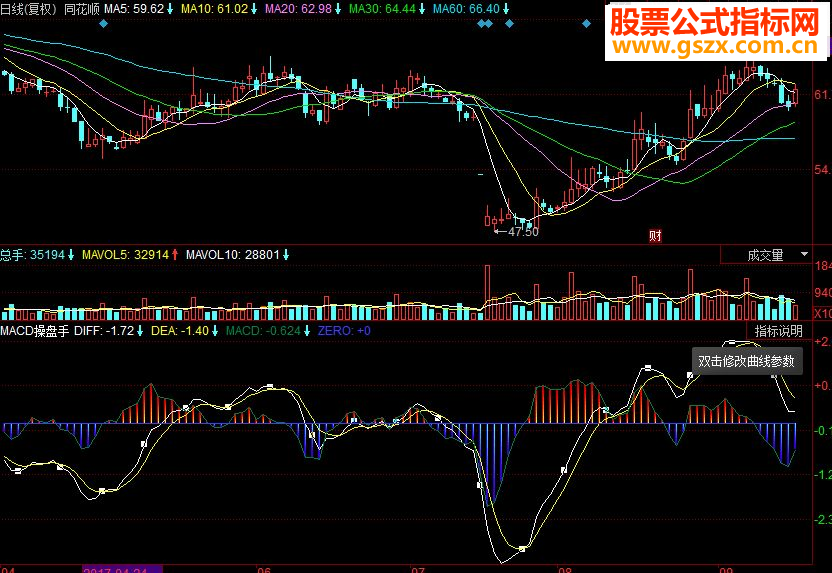Click the MAVOL5: 32914 label
The height and width of the screenshot is (573, 832).
(x=125, y=255)
